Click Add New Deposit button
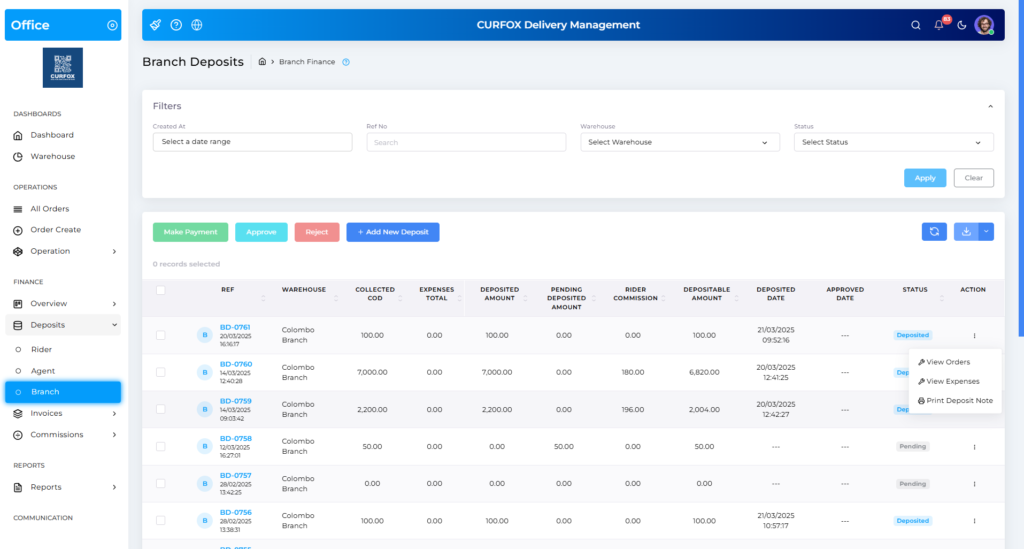The image size is (1024, 549). tap(392, 232)
